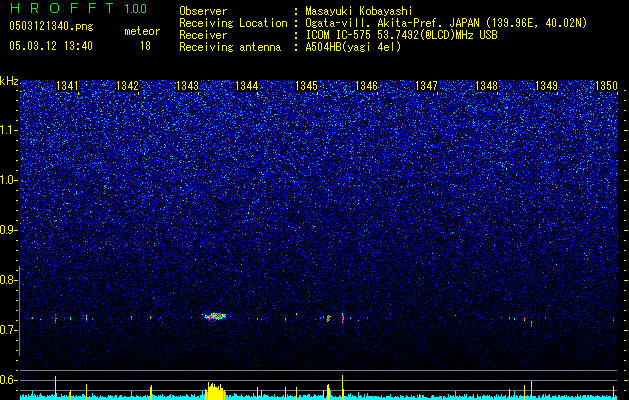
Task: Click the 0.7 kHz axis label
Action: point(7,330)
